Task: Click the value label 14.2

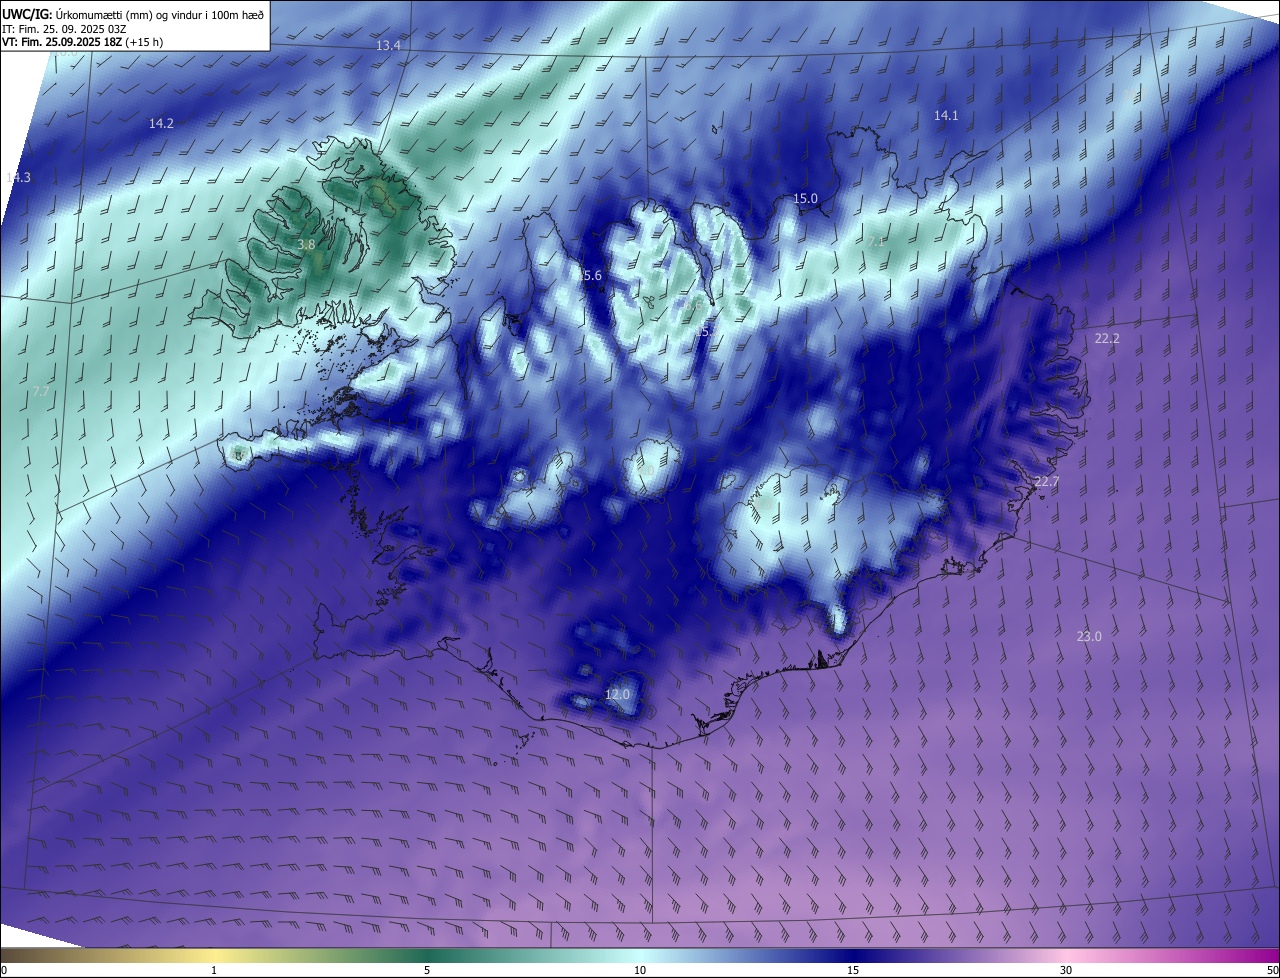Action: click(x=161, y=123)
